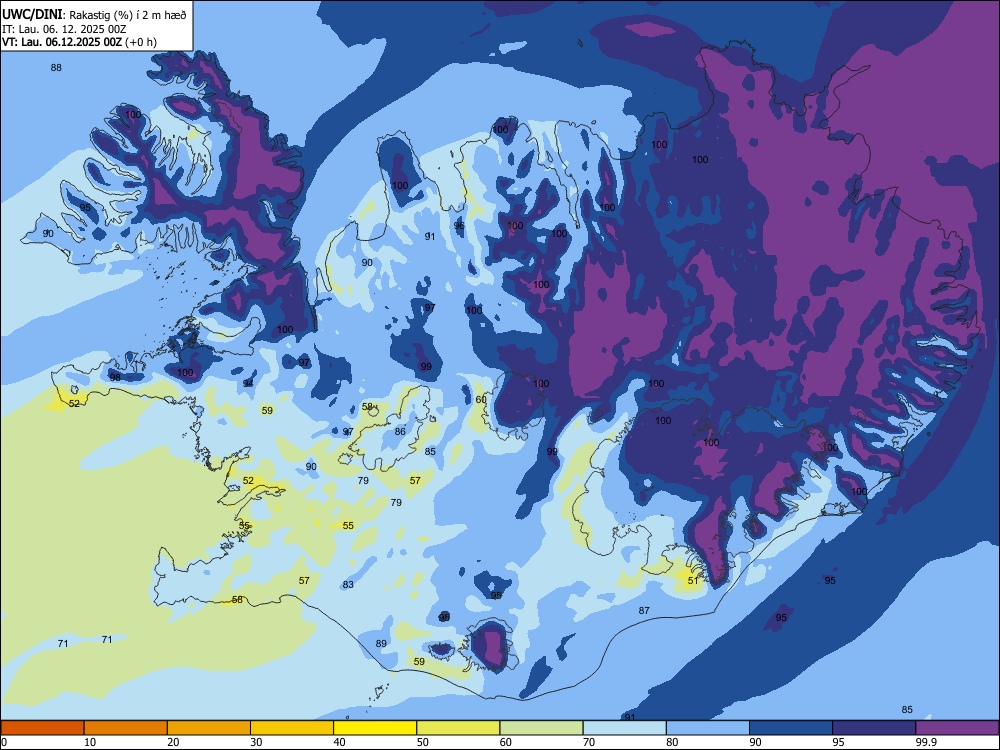Click the legend tick label '40'
Image resolution: width=1000 pixels, height=750 pixels.
pos(340,742)
